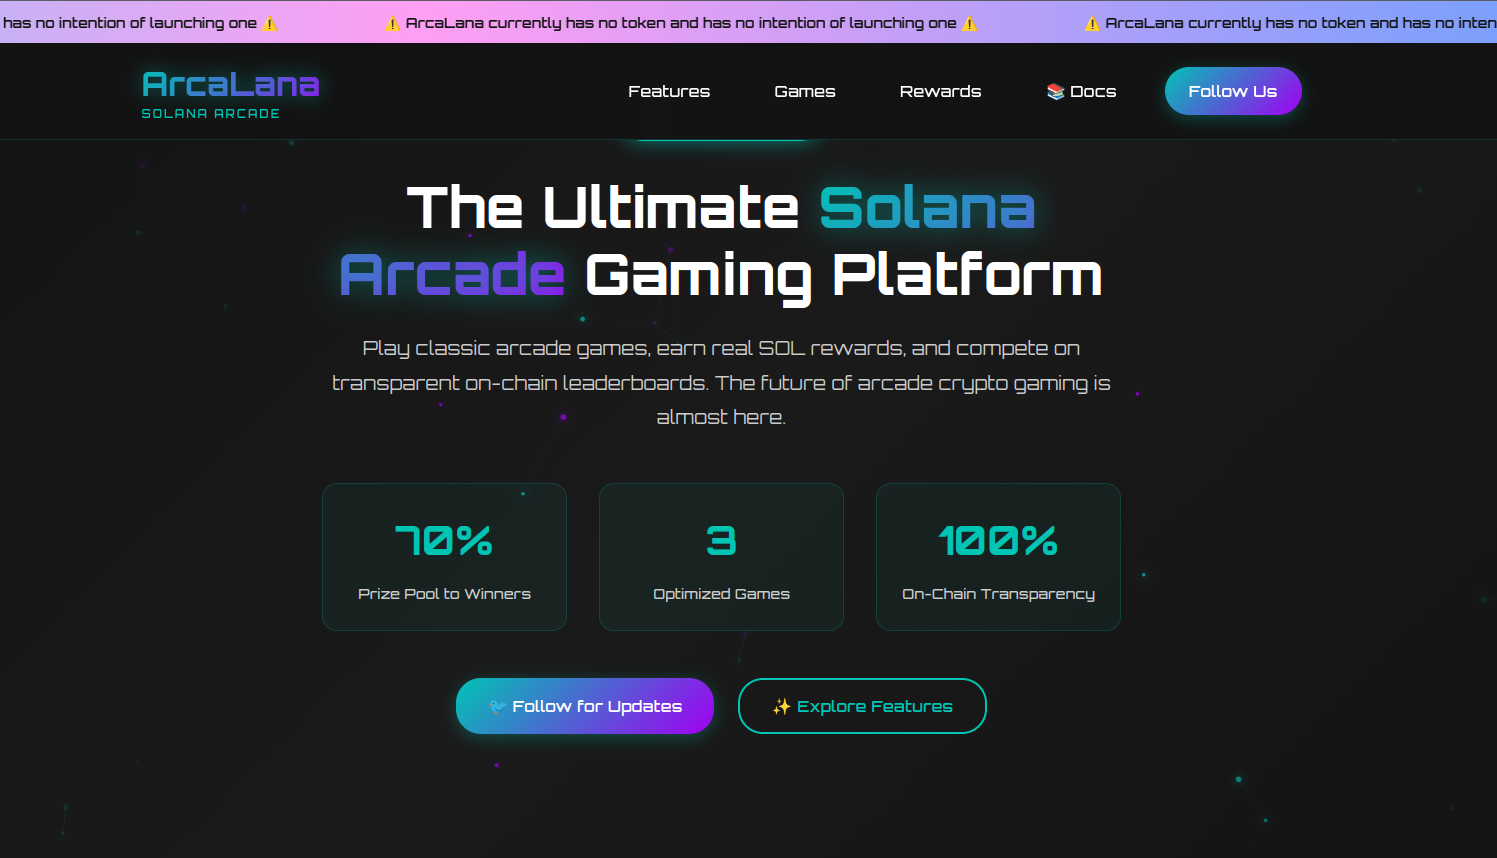Click the Follow for Updates button
This screenshot has height=858, width=1497.
point(585,706)
